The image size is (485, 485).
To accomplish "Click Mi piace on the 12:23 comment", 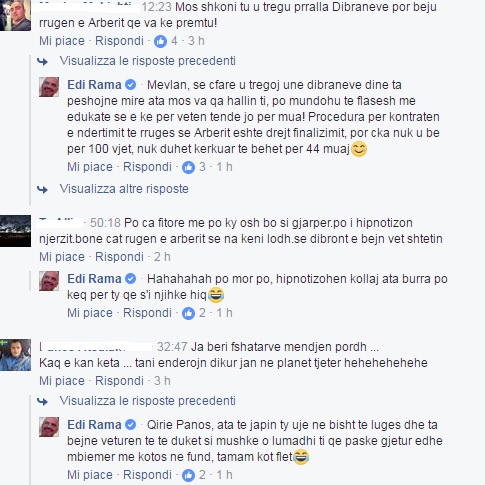I will point(62,41).
